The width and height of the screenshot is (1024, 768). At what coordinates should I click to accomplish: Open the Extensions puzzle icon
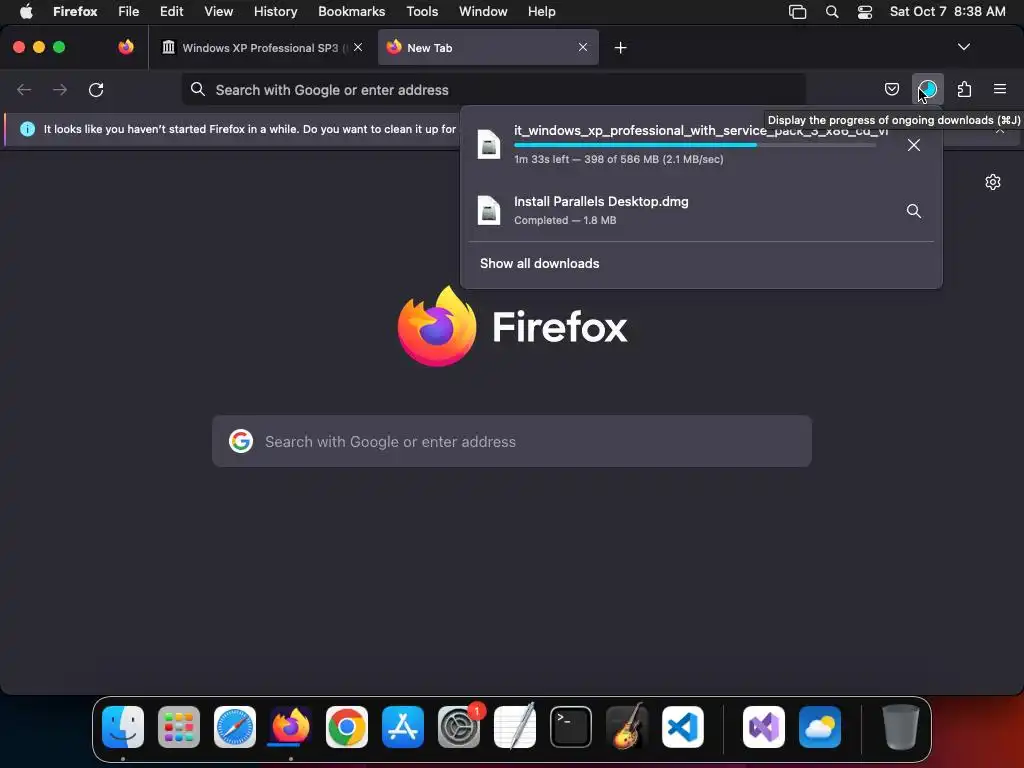tap(964, 89)
